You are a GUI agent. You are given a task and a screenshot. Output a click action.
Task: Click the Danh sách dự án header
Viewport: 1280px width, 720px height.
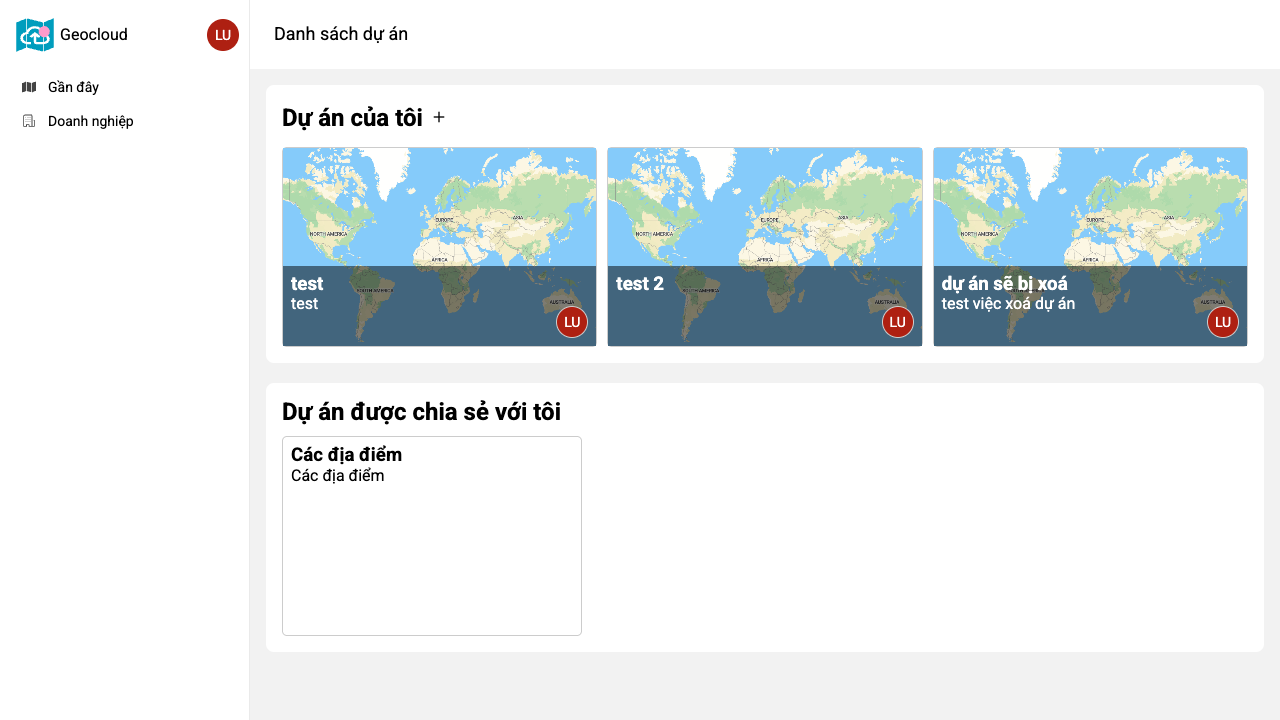340,34
